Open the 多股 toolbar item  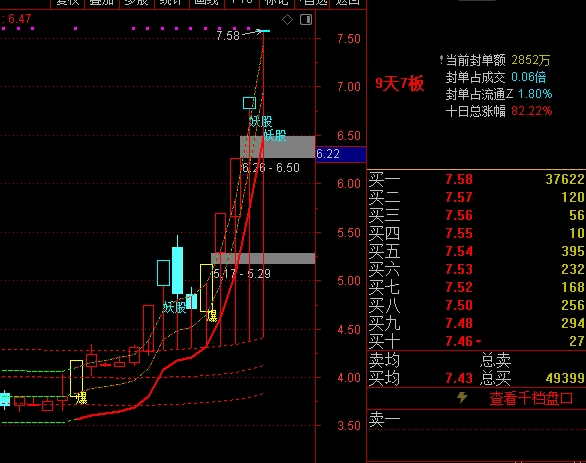point(136,2)
